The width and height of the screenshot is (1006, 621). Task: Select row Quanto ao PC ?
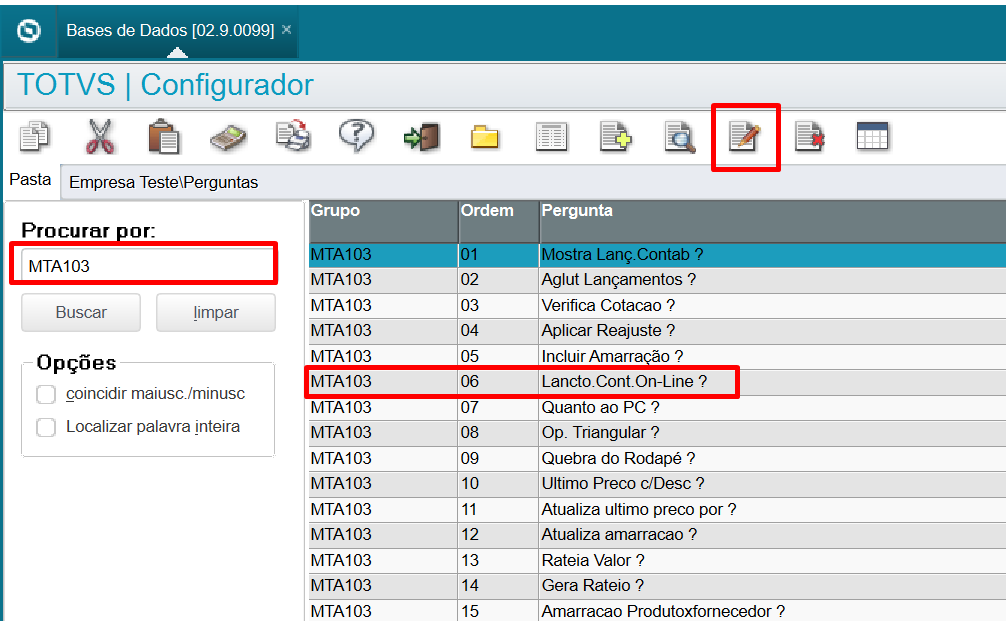point(657,407)
